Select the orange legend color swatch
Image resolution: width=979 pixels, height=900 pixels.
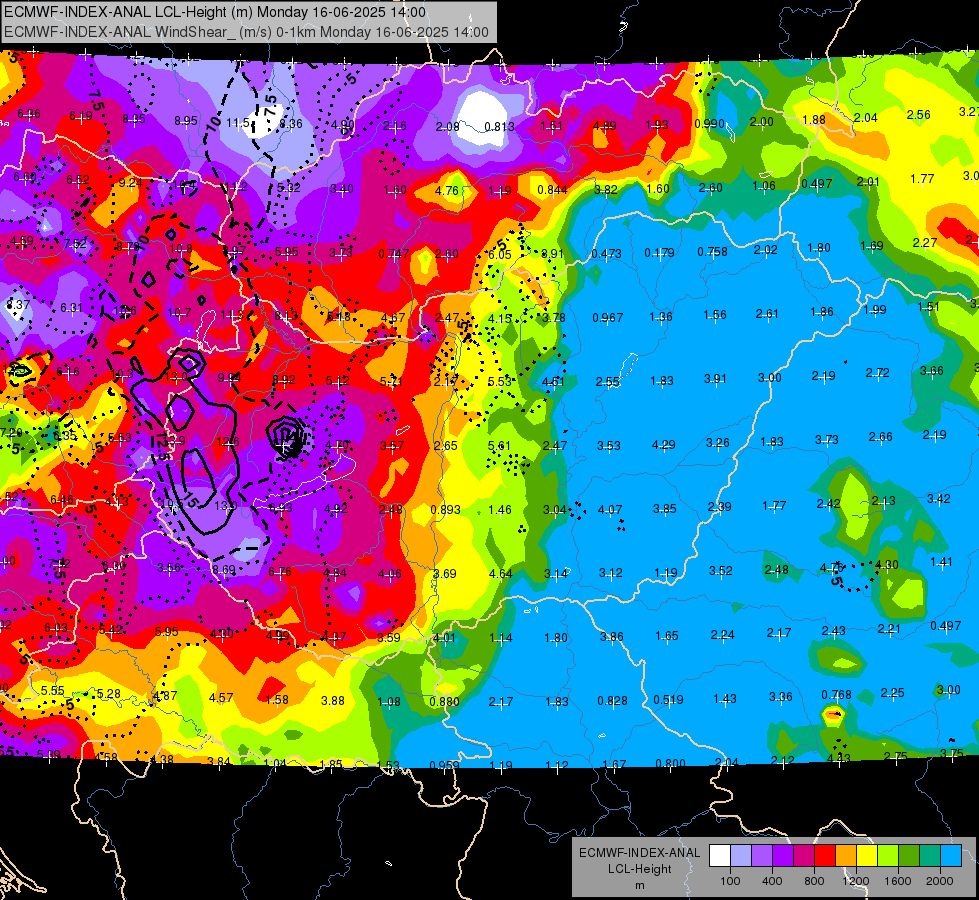coord(846,856)
